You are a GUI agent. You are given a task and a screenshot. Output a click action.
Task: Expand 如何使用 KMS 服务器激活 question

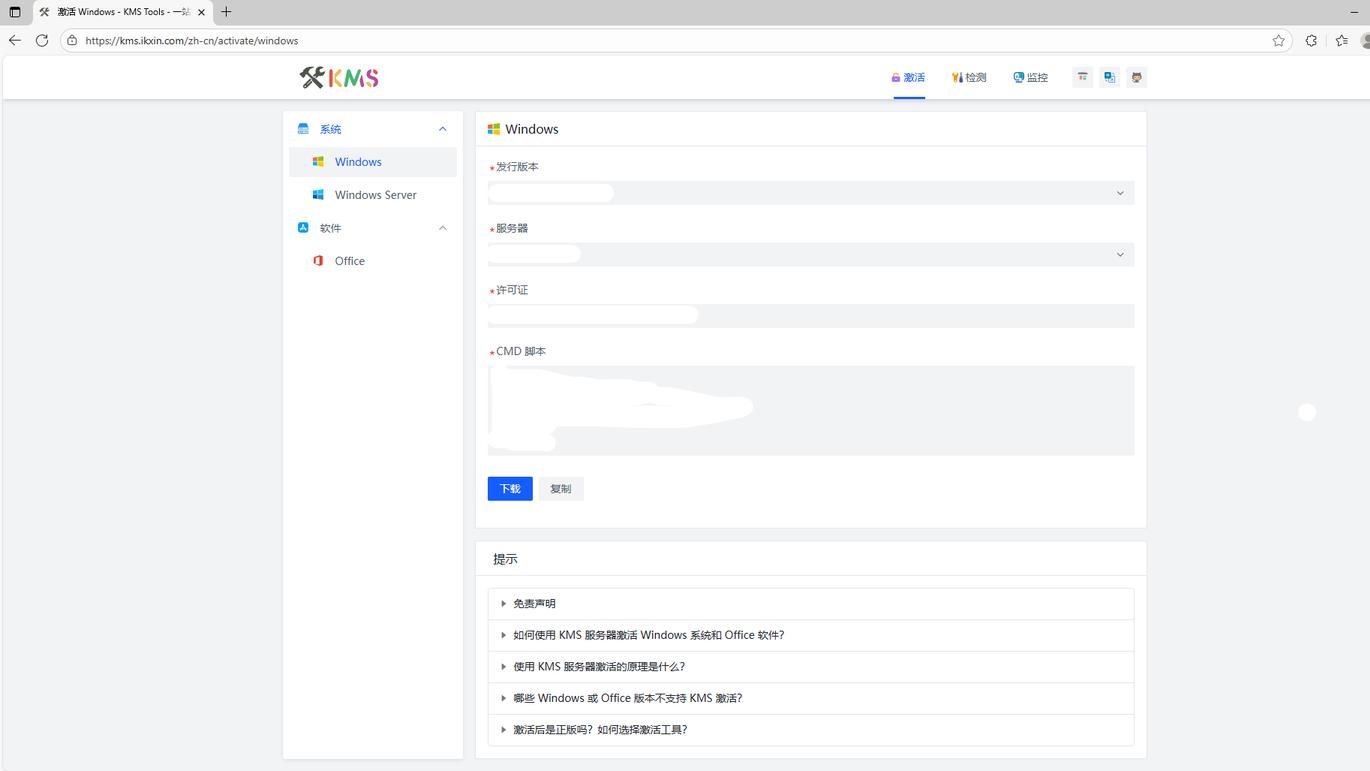[x=811, y=635]
